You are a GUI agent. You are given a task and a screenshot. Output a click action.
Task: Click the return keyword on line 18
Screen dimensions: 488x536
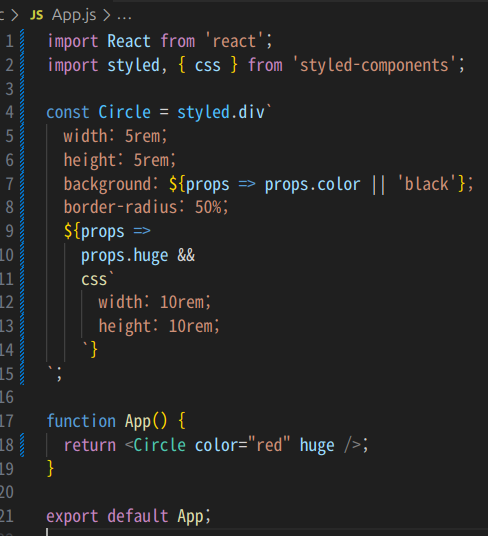click(90, 445)
